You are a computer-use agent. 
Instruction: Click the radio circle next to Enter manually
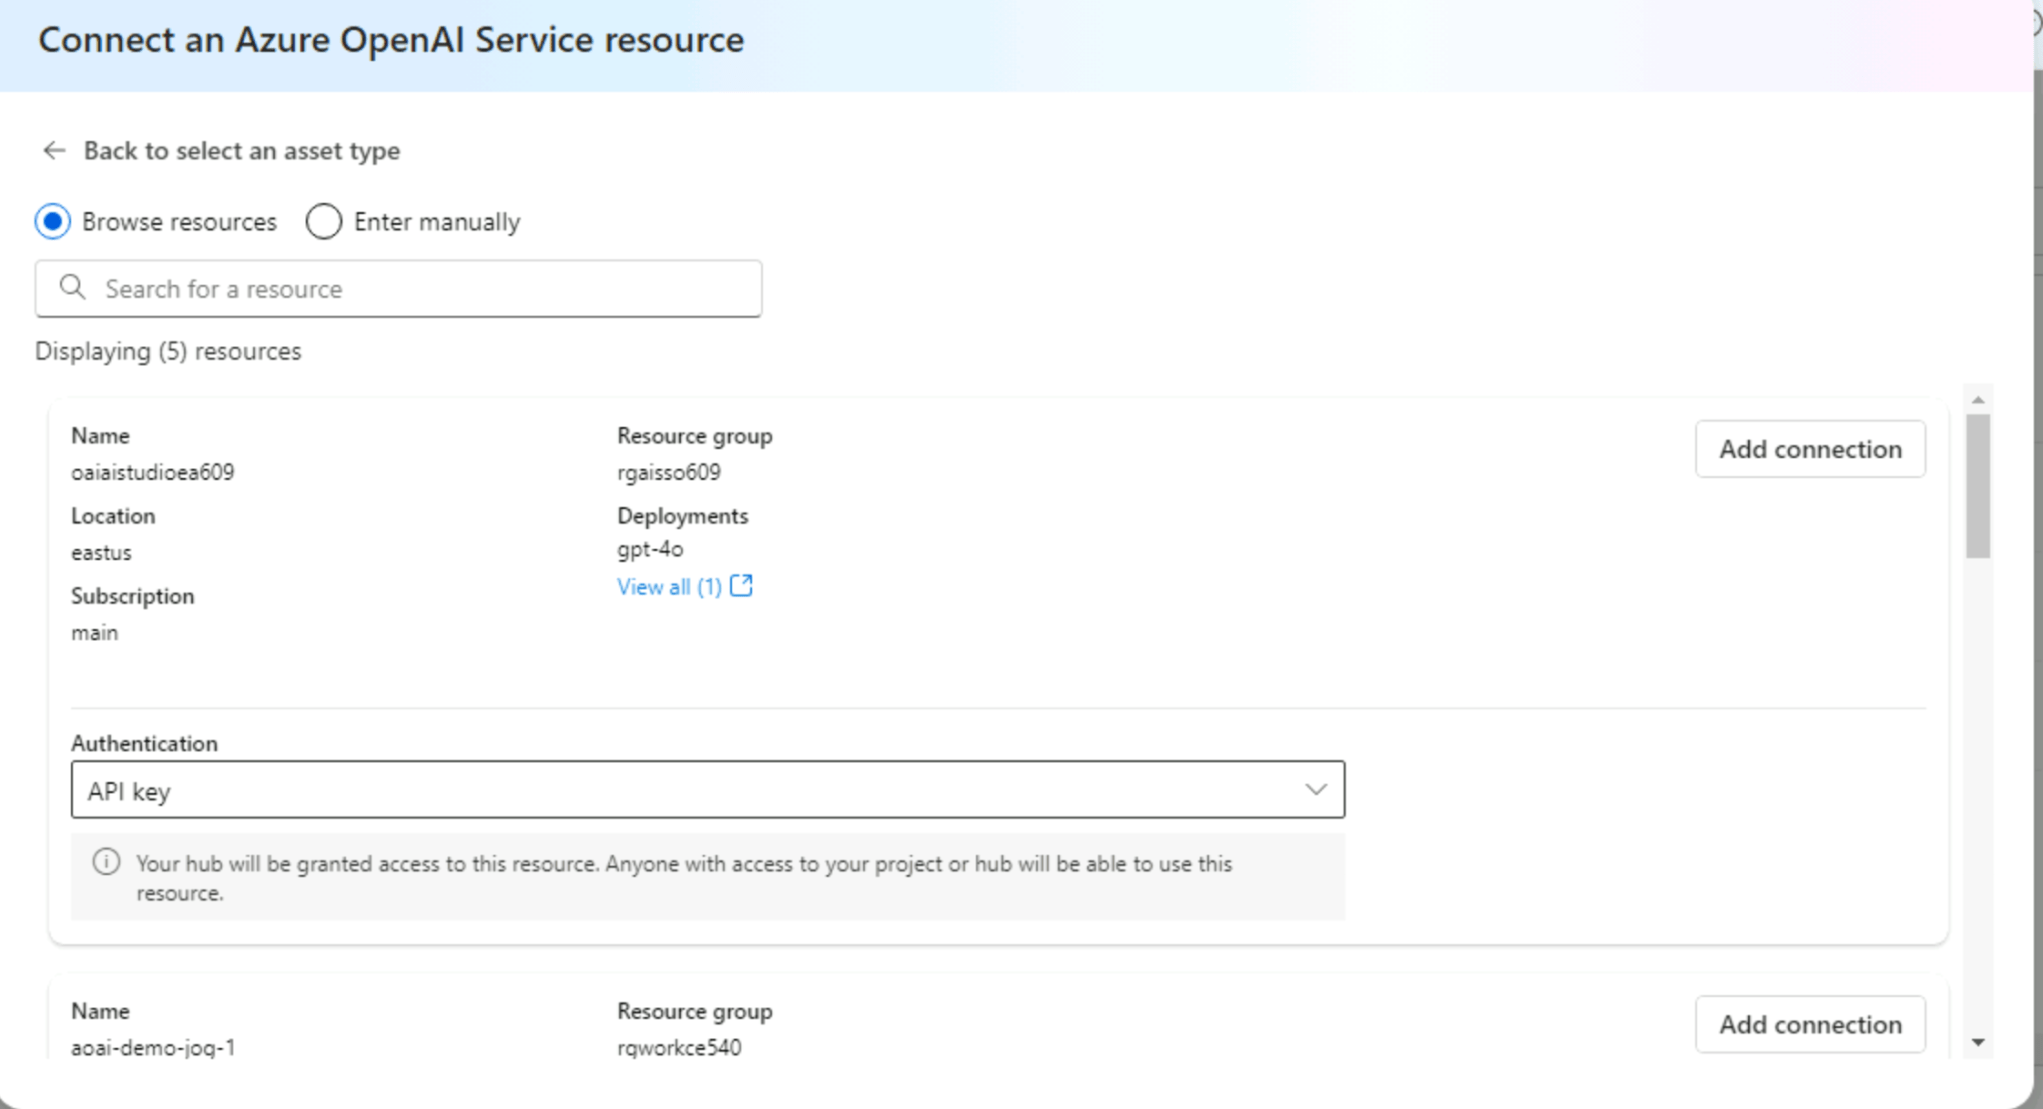pyautogui.click(x=323, y=221)
